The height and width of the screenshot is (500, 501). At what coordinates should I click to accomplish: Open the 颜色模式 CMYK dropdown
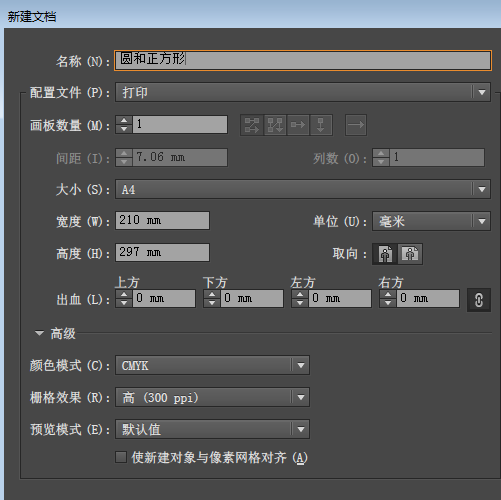pos(212,365)
